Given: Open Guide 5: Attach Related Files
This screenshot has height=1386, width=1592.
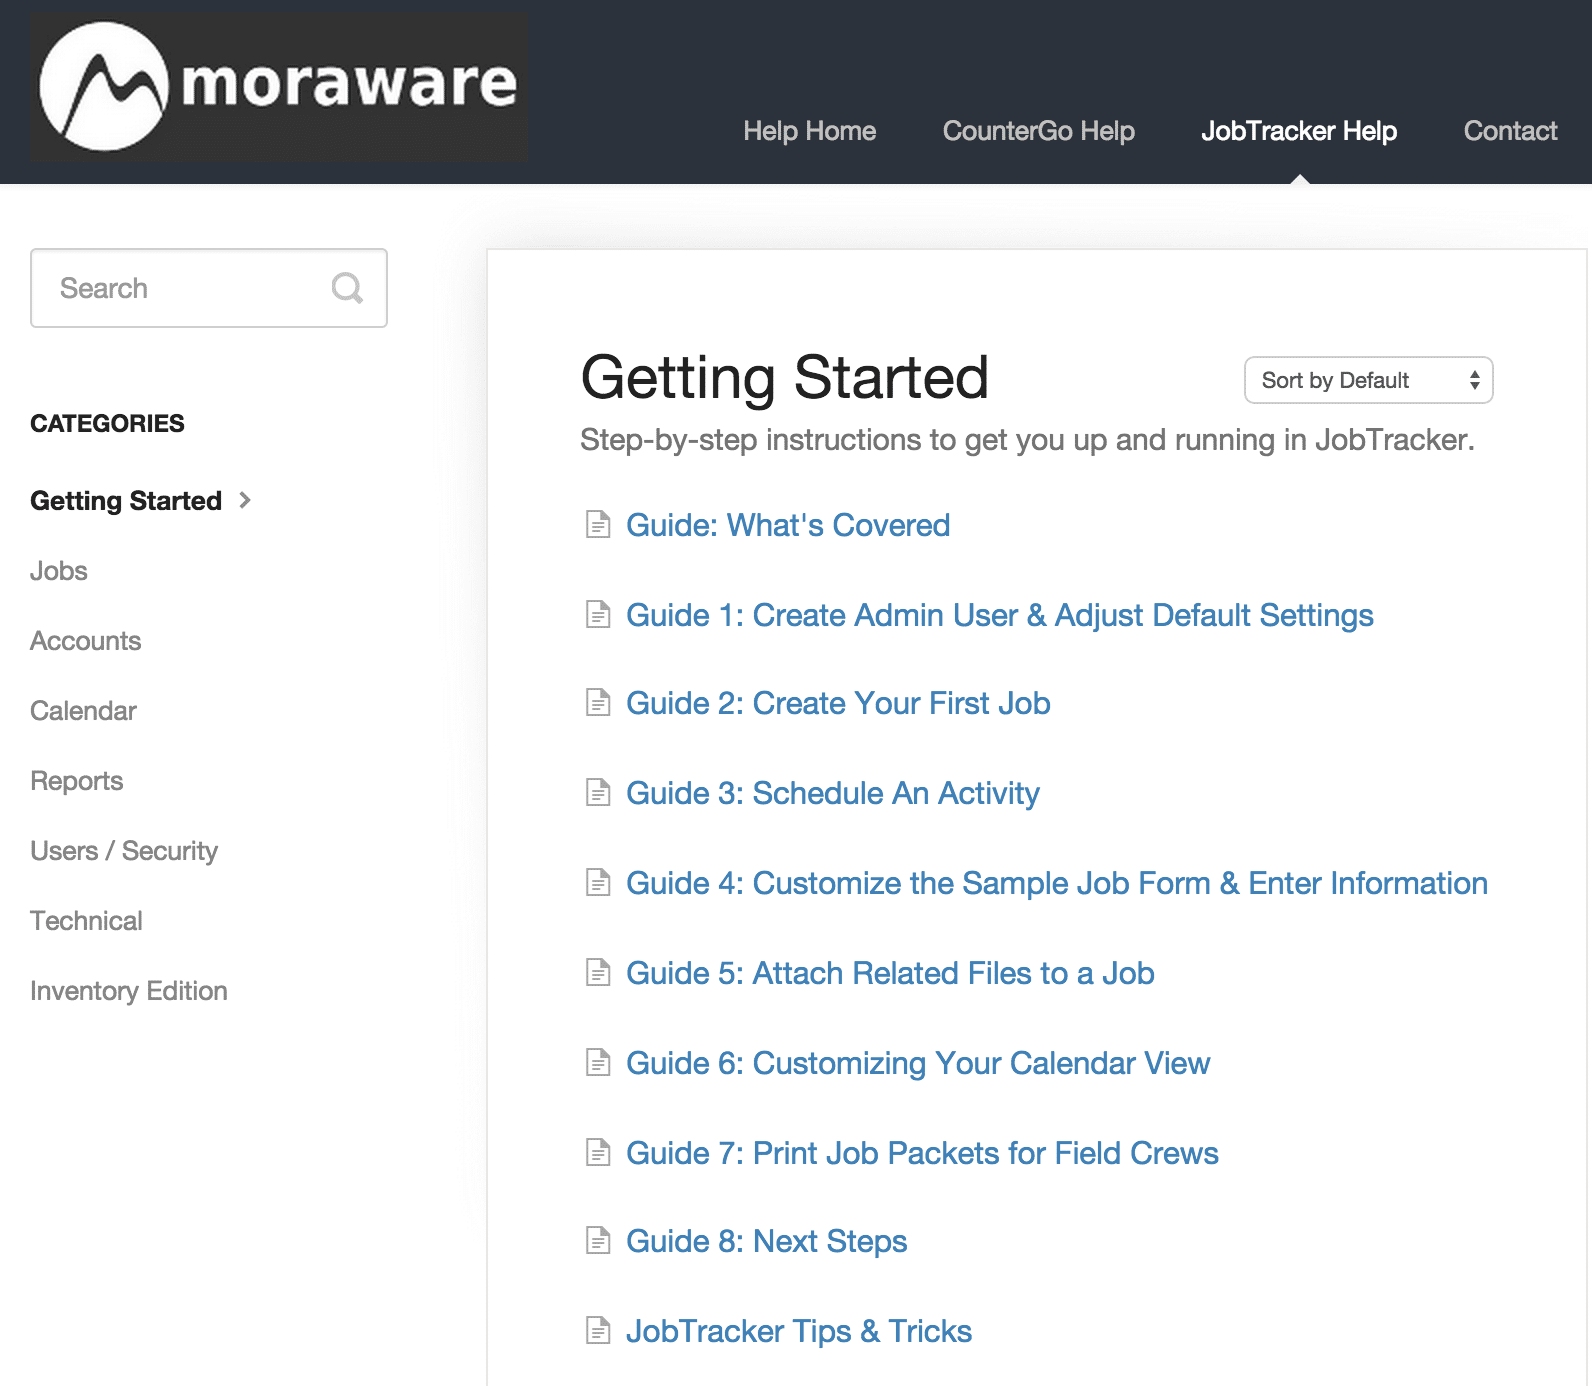Looking at the screenshot, I should (890, 973).
